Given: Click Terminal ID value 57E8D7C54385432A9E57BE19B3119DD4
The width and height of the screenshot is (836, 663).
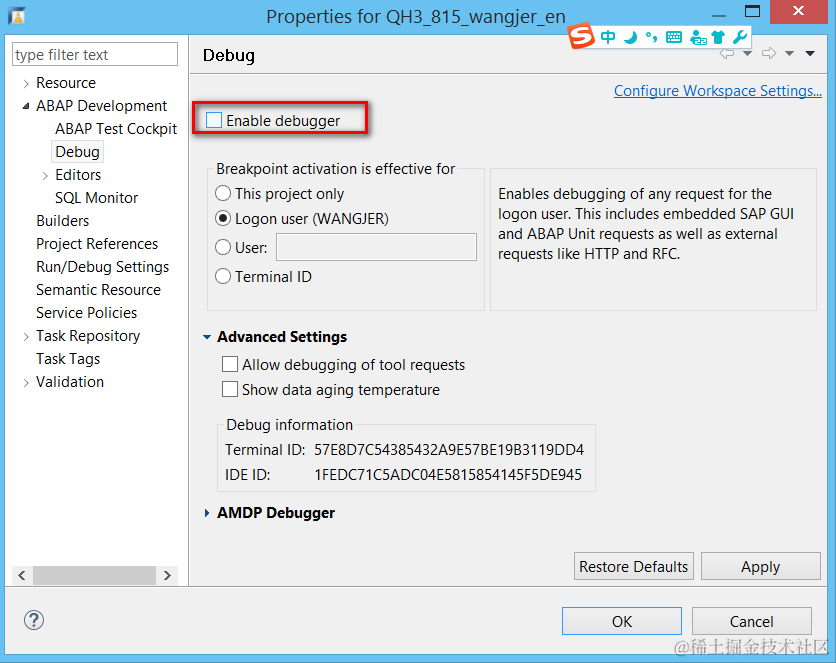Looking at the screenshot, I should tap(449, 450).
